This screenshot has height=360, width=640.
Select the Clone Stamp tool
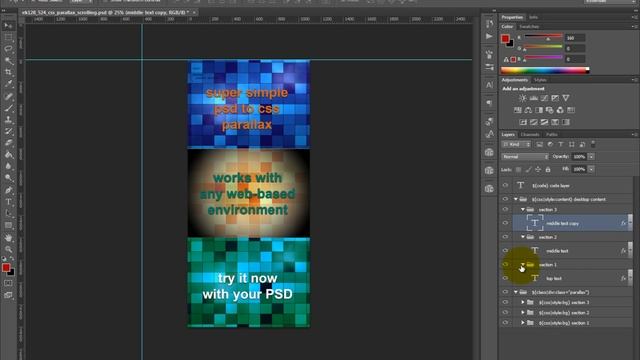[x=8, y=120]
